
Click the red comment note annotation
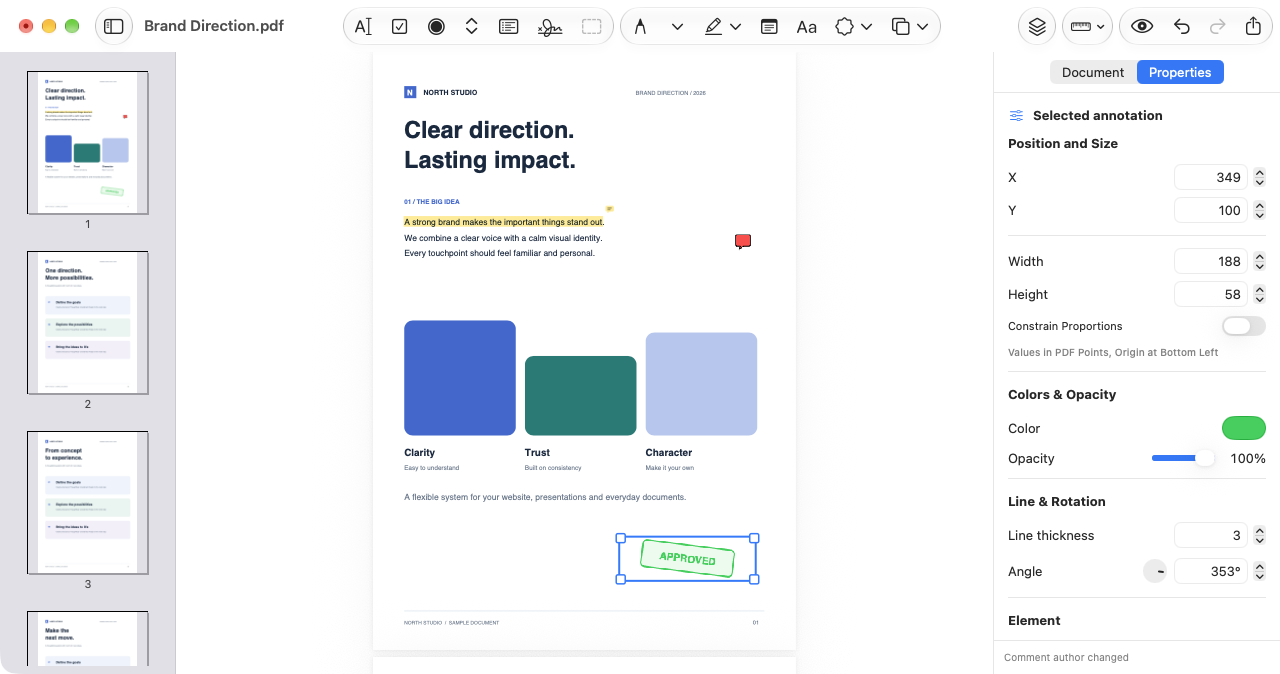743,241
